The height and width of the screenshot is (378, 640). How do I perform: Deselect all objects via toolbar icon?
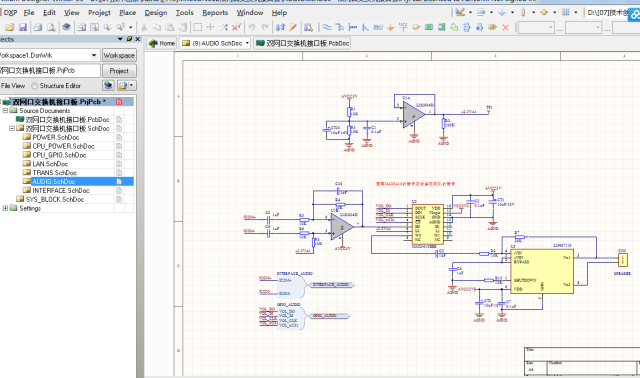tap(224, 27)
